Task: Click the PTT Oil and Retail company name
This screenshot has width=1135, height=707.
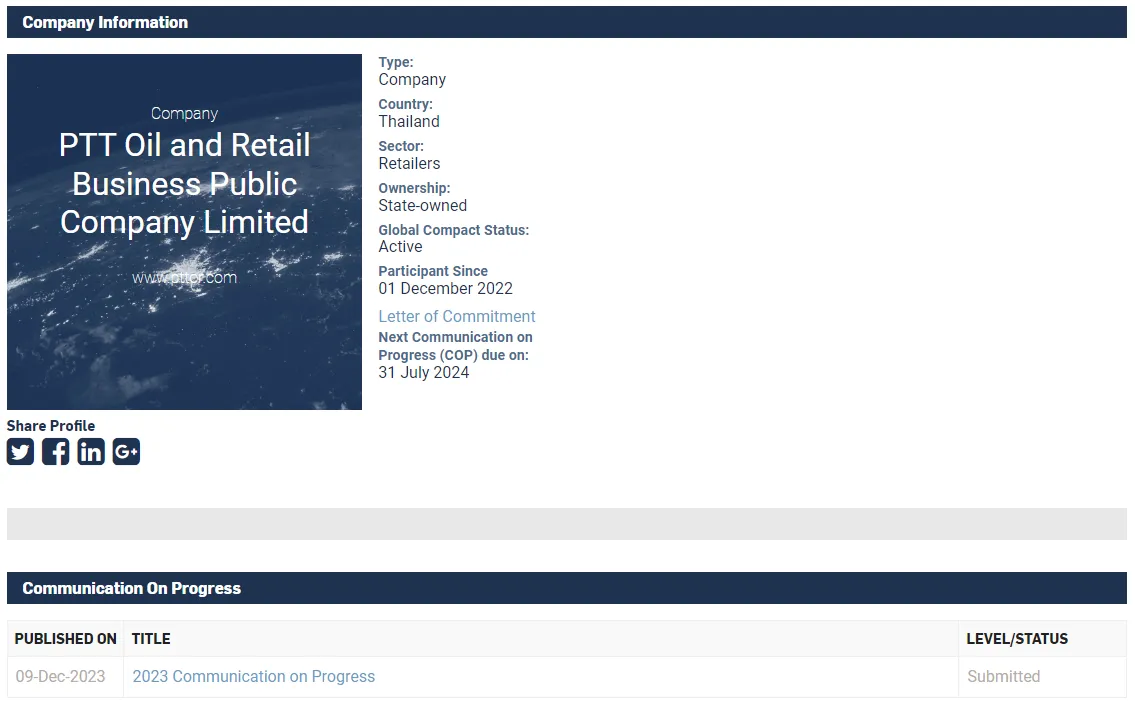Action: tap(184, 184)
